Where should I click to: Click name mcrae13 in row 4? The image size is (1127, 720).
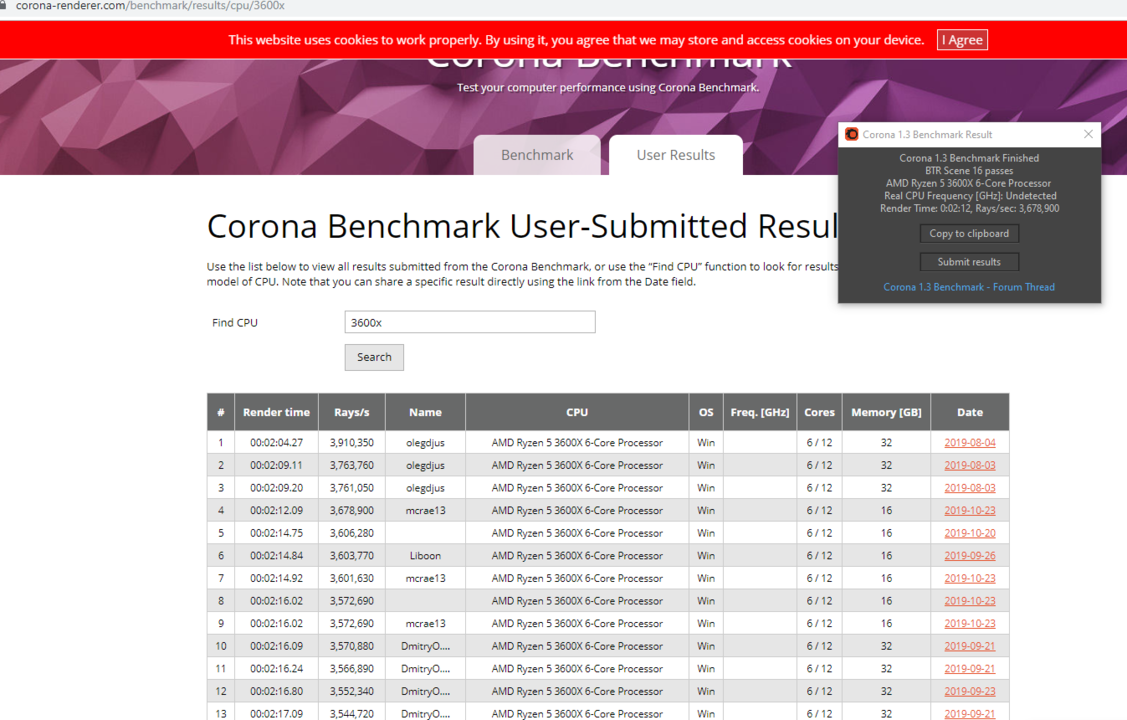(426, 510)
